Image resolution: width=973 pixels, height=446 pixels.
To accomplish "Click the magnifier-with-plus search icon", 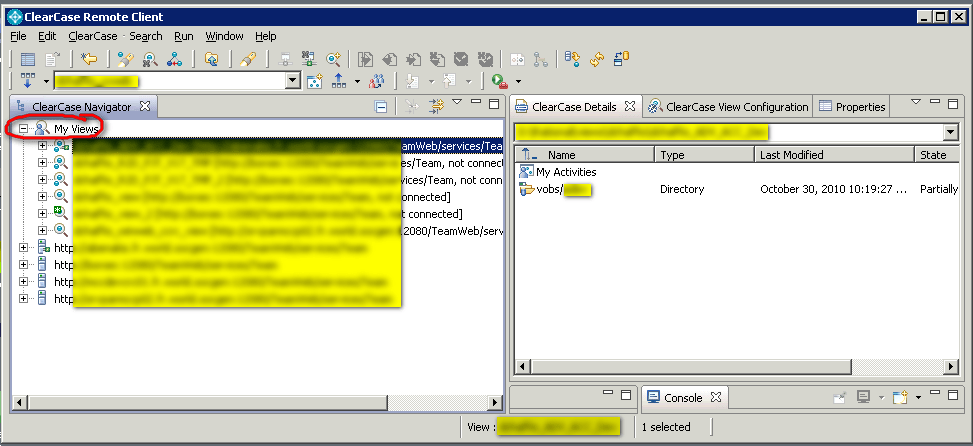I will 334,60.
